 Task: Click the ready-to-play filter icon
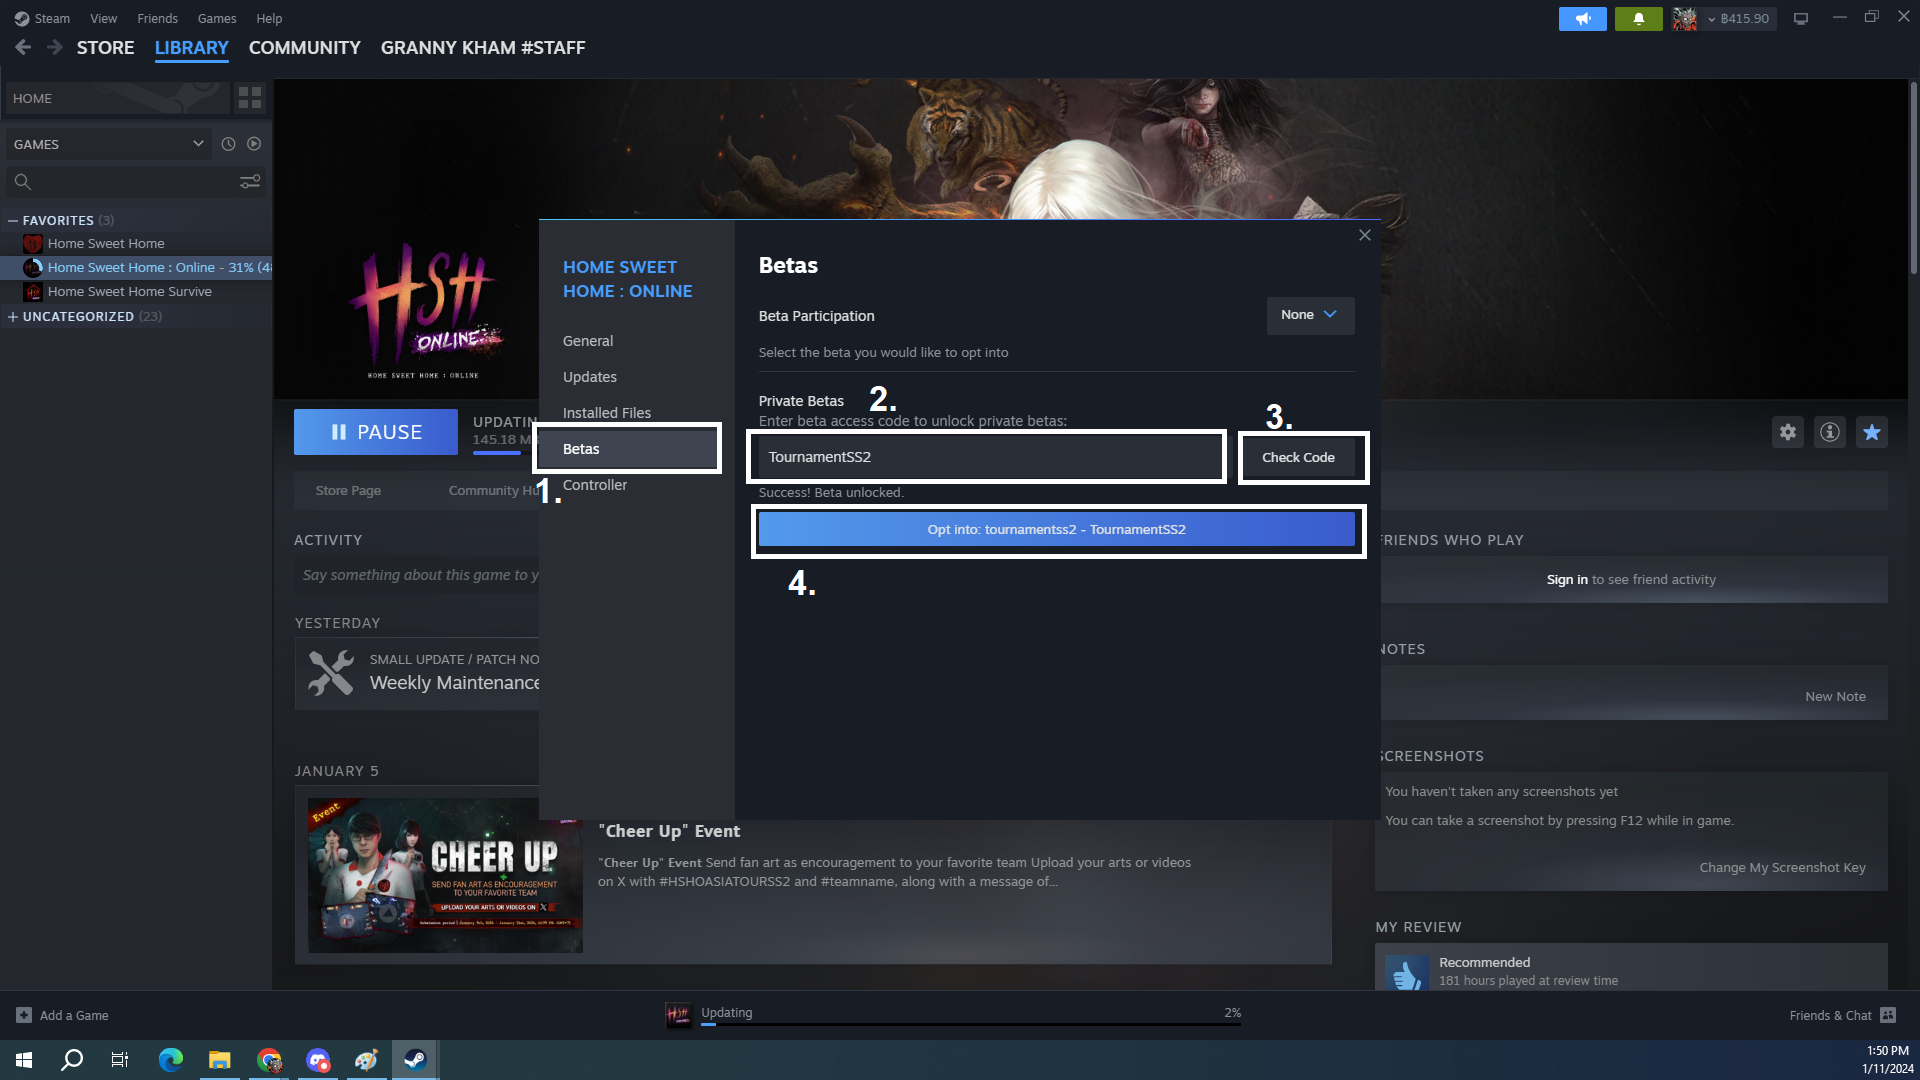(254, 144)
